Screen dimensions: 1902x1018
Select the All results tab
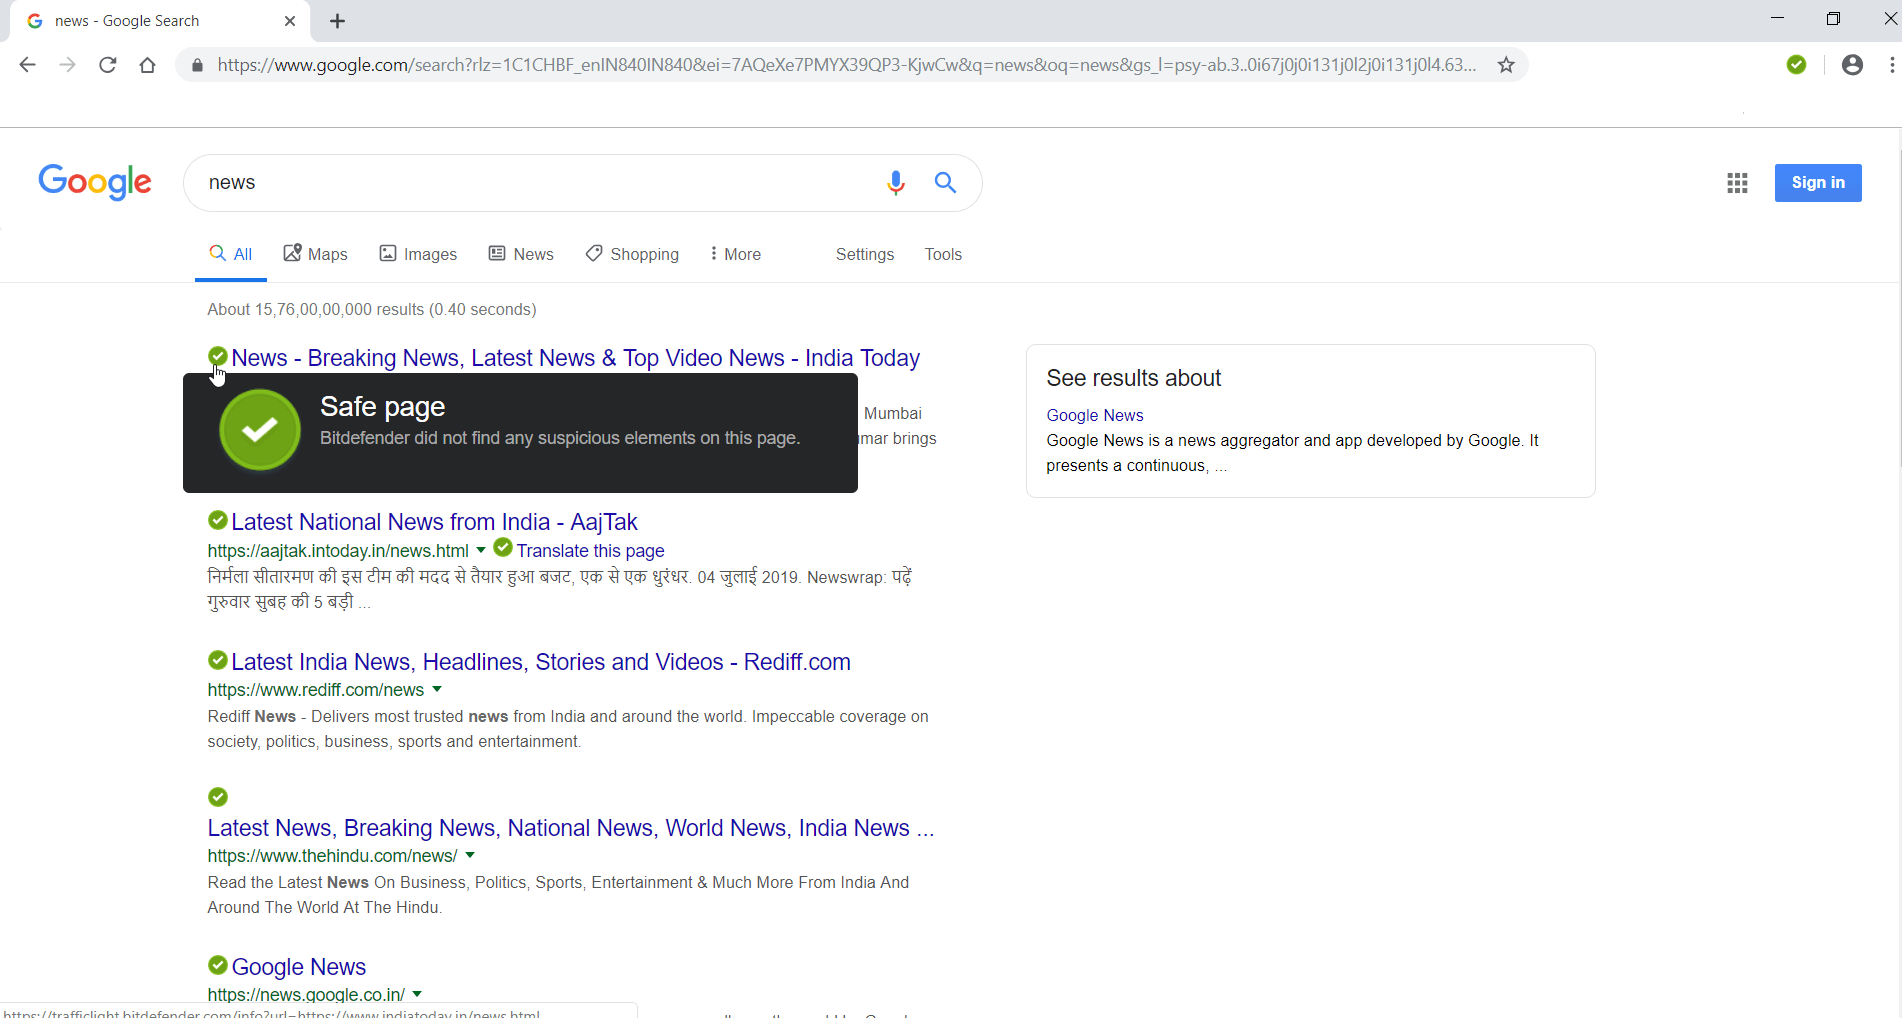pos(231,254)
